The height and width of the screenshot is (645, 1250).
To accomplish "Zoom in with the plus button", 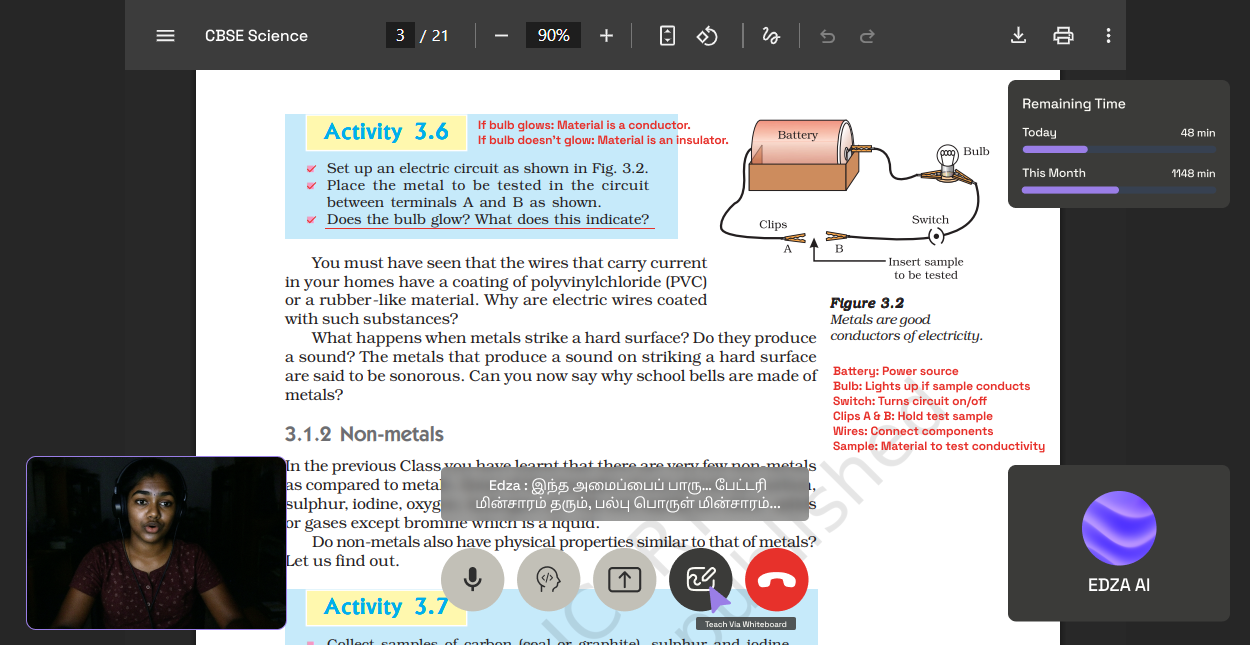I will (x=606, y=36).
